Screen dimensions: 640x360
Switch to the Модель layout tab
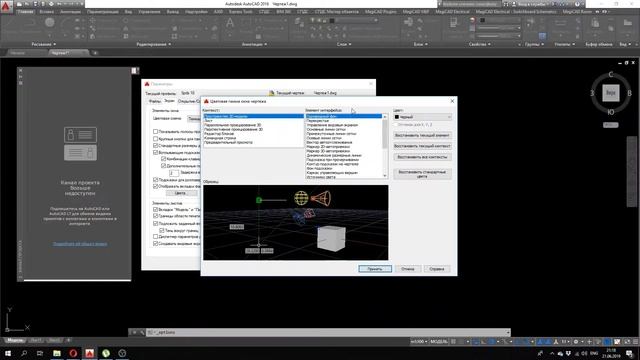(x=15, y=340)
